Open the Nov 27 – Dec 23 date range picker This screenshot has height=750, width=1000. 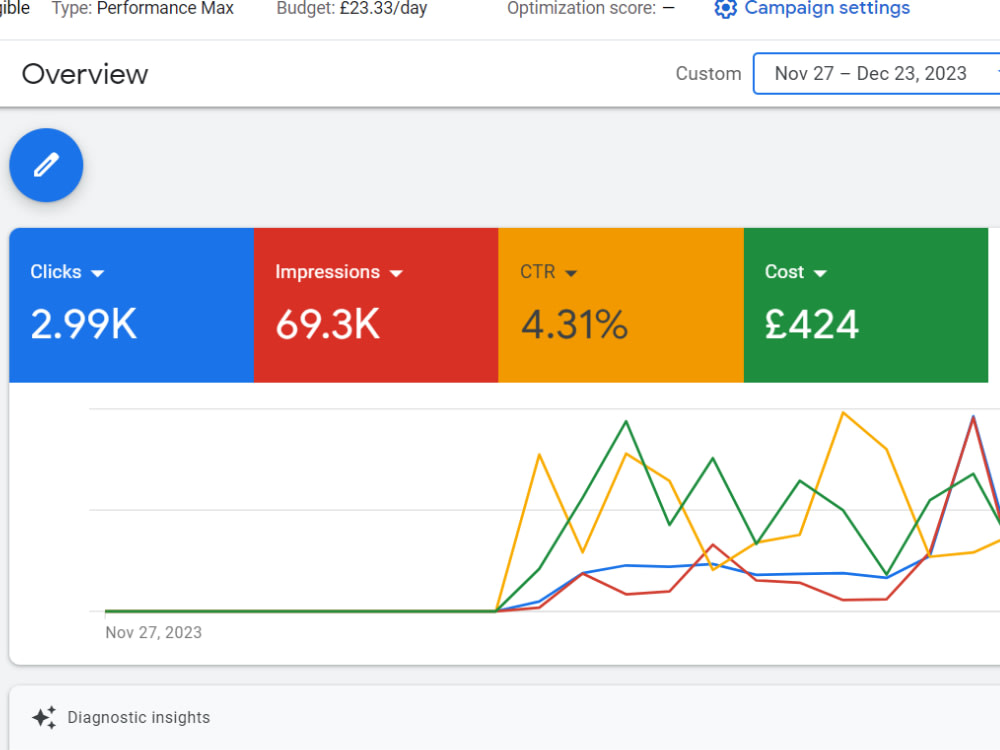coord(876,74)
